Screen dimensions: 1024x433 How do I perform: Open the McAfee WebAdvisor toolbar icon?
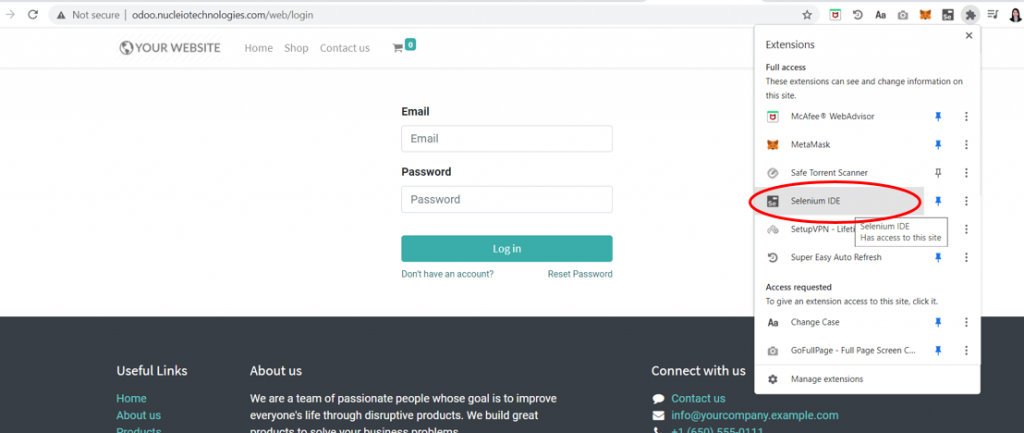coord(835,14)
